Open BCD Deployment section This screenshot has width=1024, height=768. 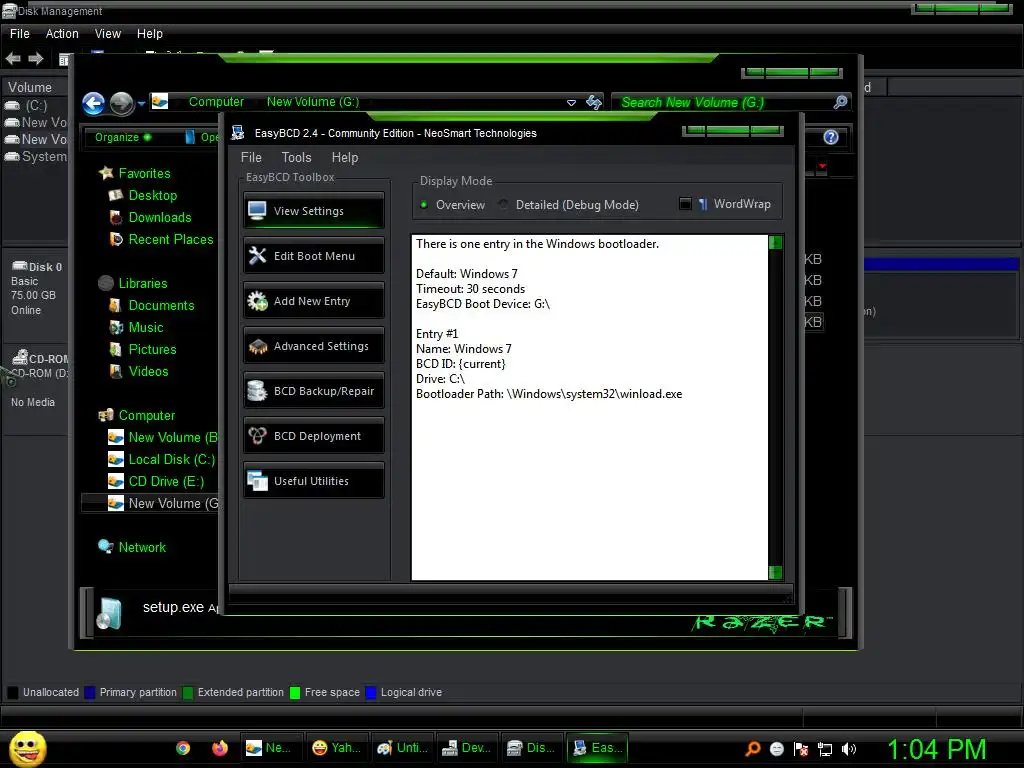(x=313, y=436)
